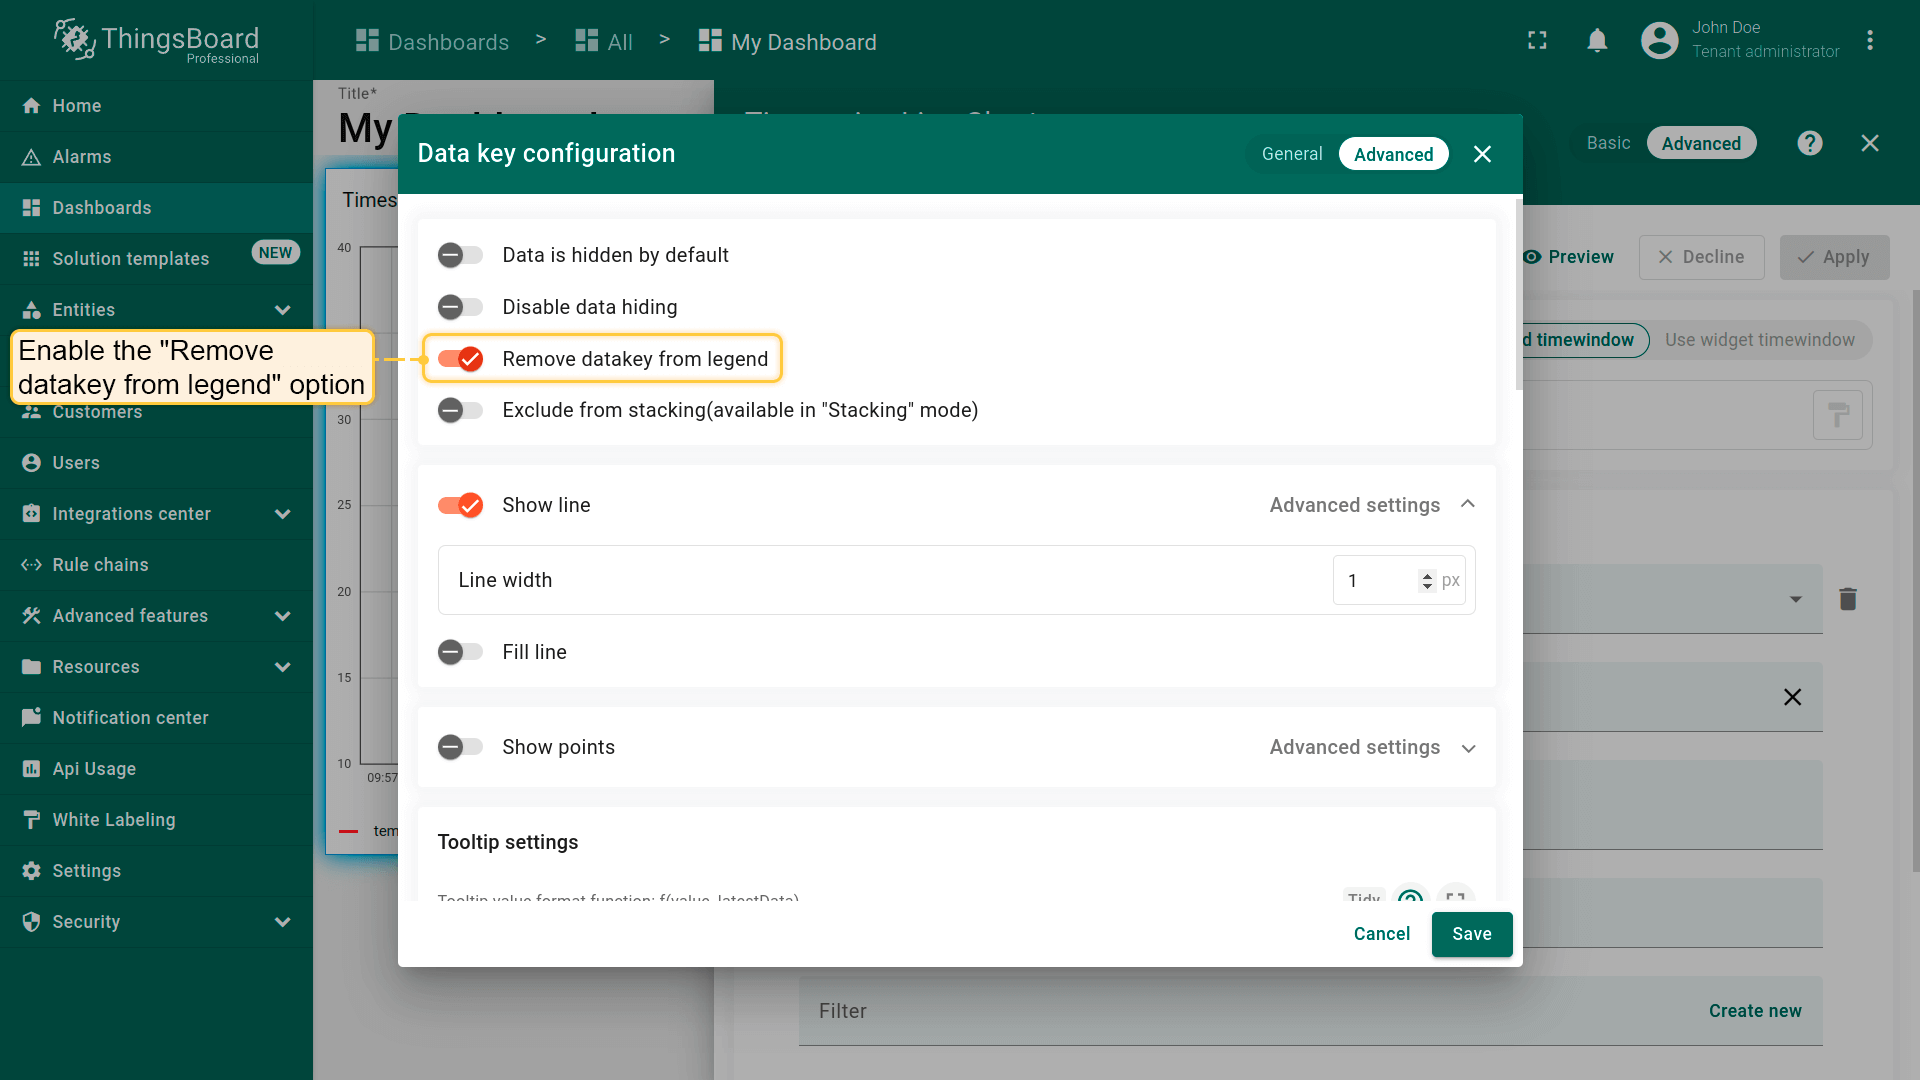The width and height of the screenshot is (1920, 1080).
Task: Enable the Fill line toggle
Action: pyautogui.click(x=460, y=652)
